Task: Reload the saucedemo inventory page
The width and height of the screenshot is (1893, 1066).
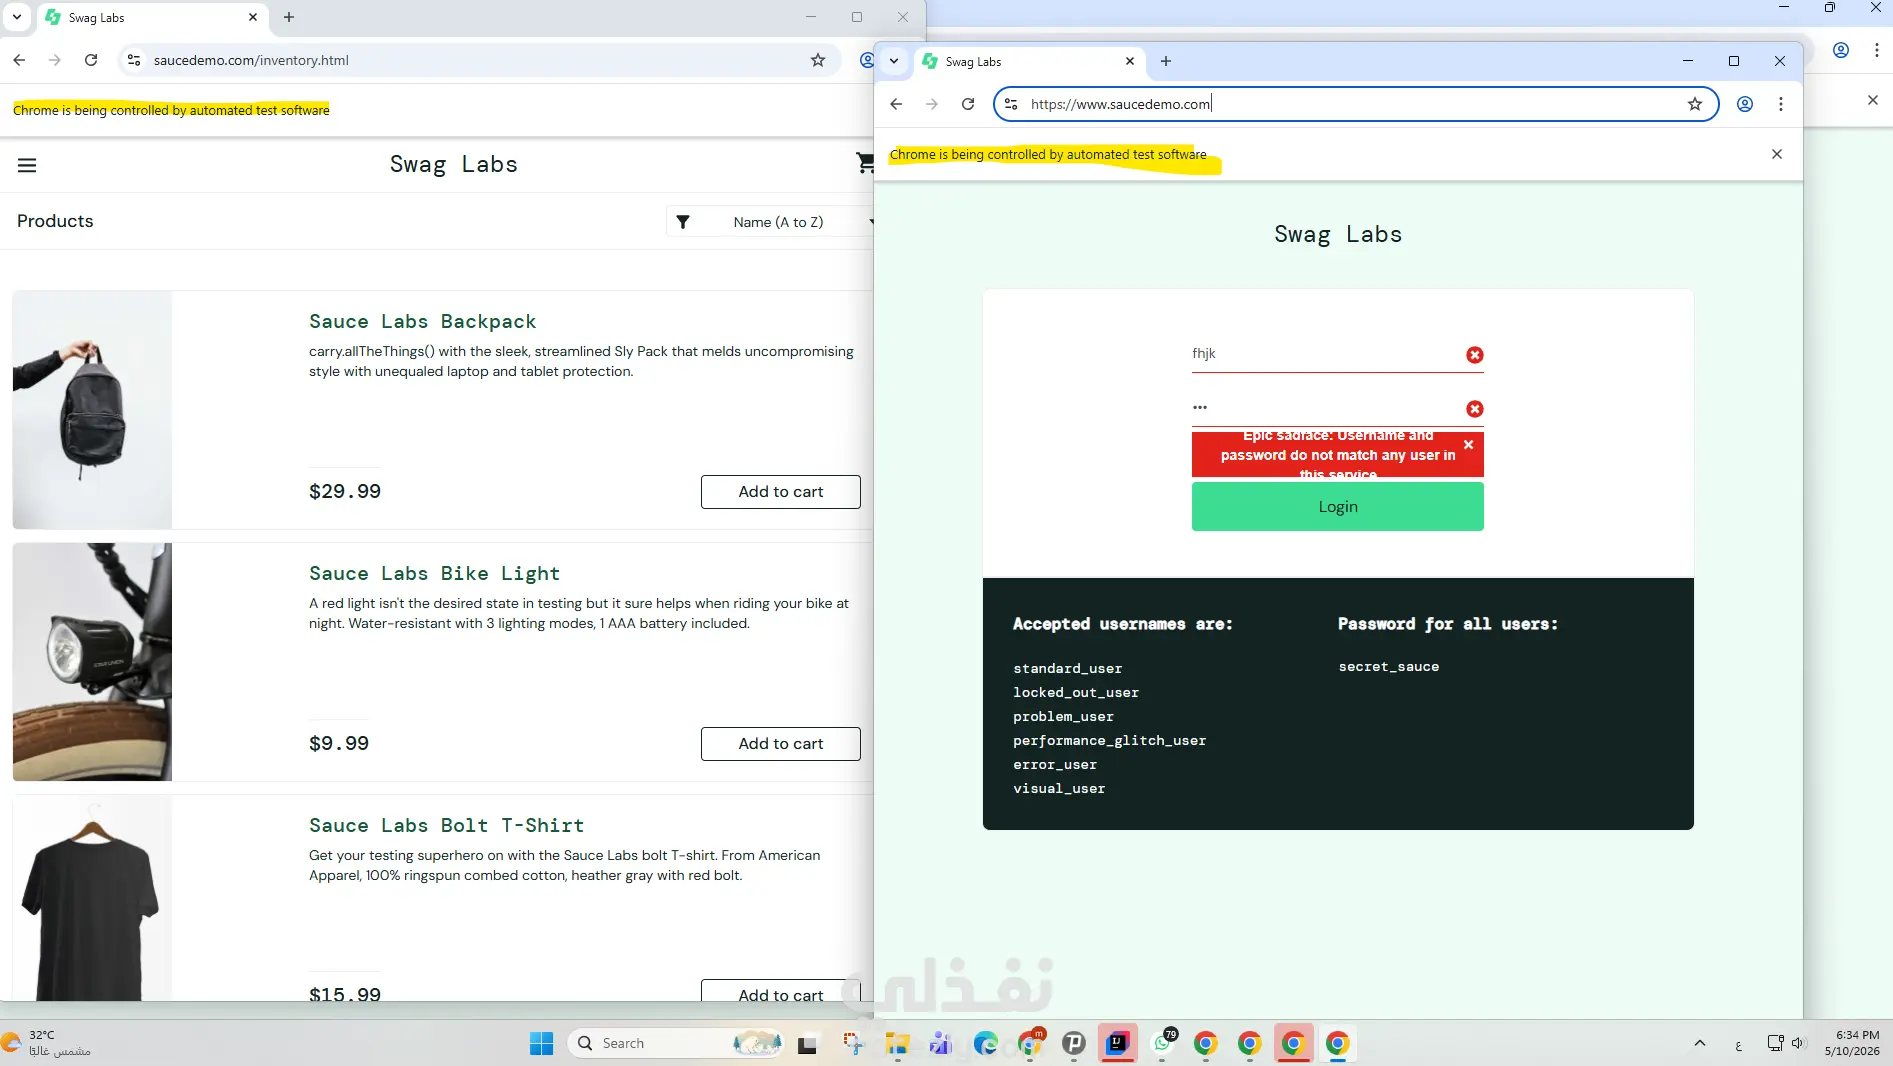Action: [91, 60]
